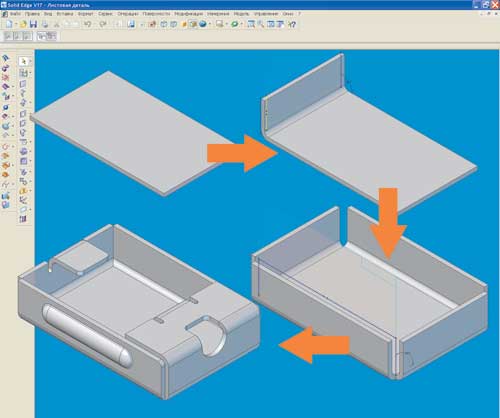Click the last icon at the bottom of the second toolbar column
This screenshot has width=500, height=418.
[23, 219]
